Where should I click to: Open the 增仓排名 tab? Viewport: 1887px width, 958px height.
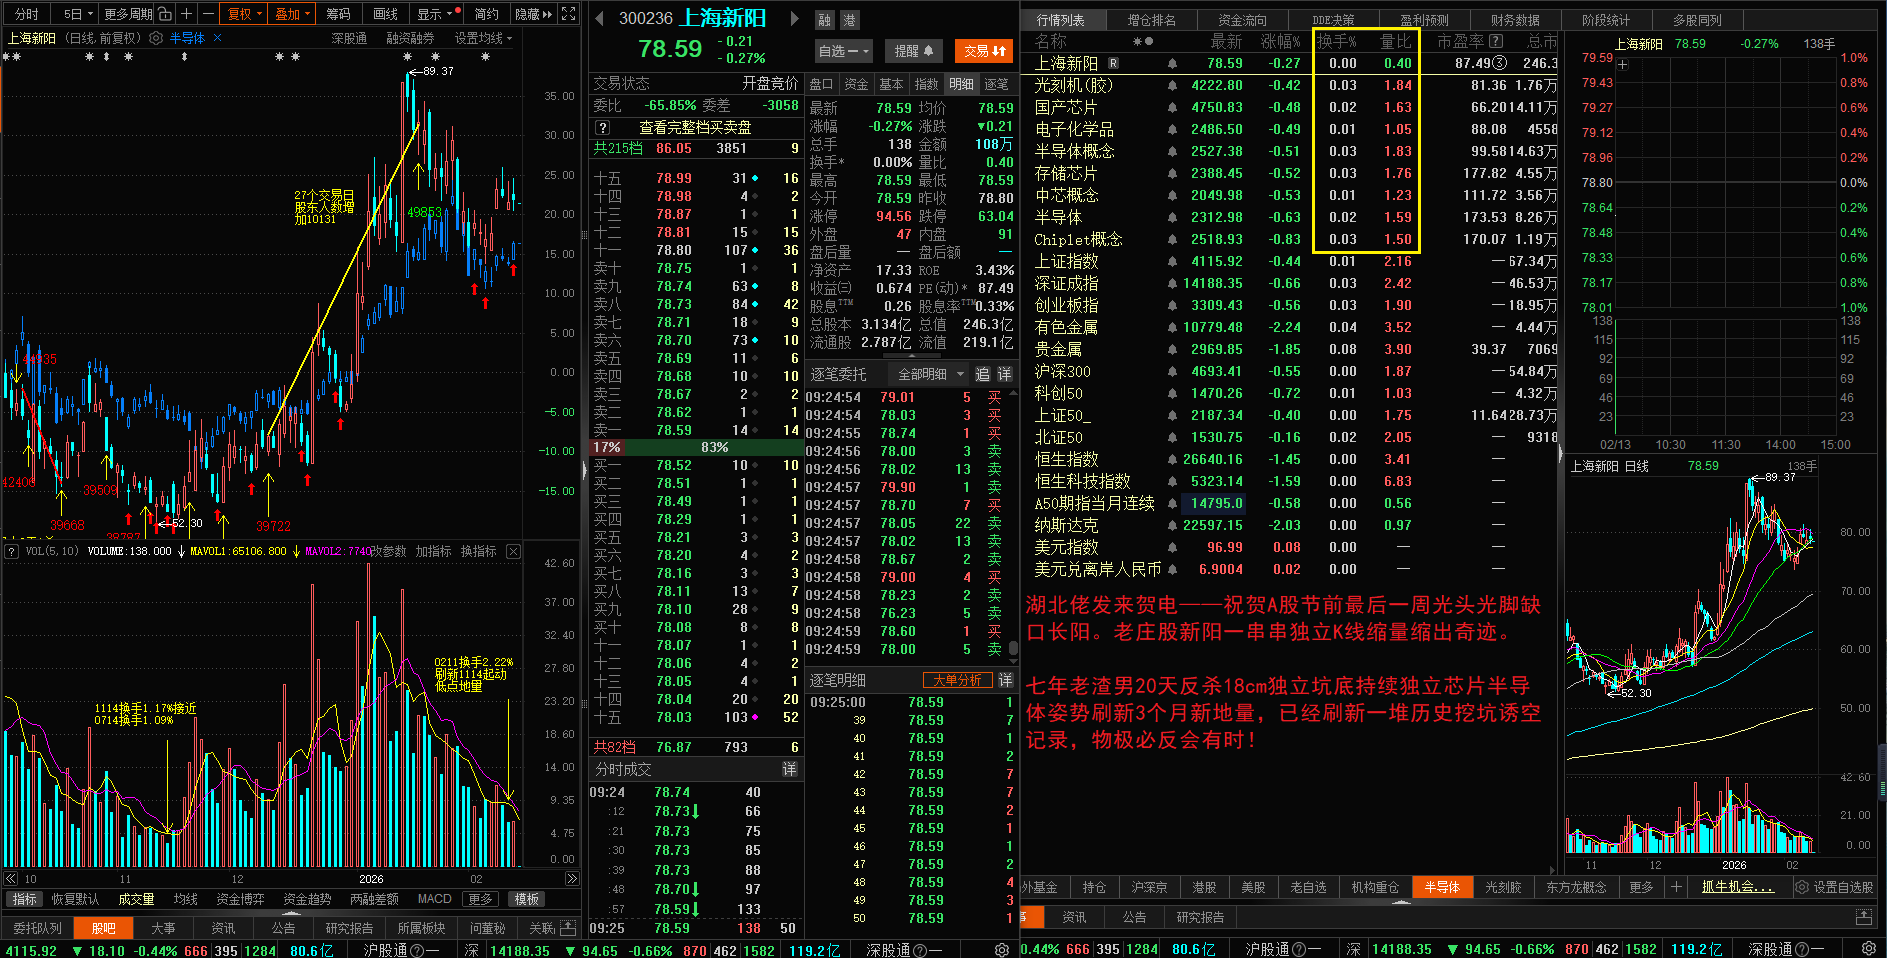click(1152, 20)
